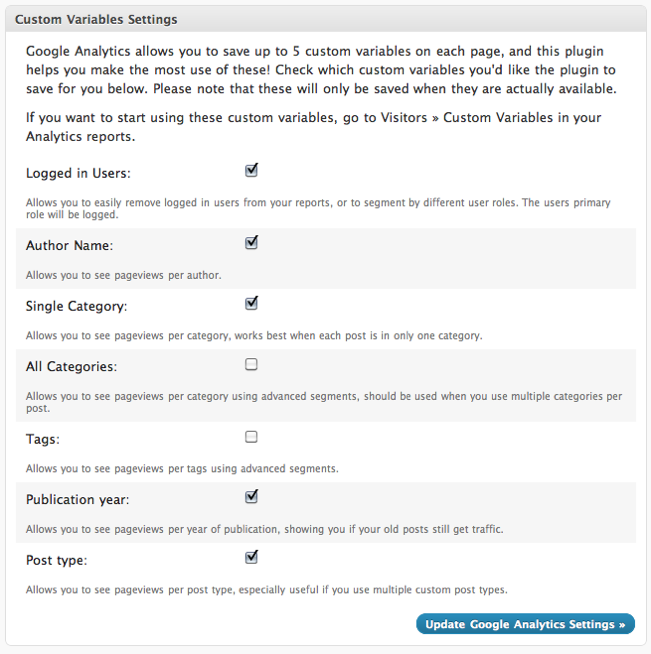Enable the All Categories checkbox
Image resolution: width=651 pixels, height=654 pixels.
click(251, 365)
